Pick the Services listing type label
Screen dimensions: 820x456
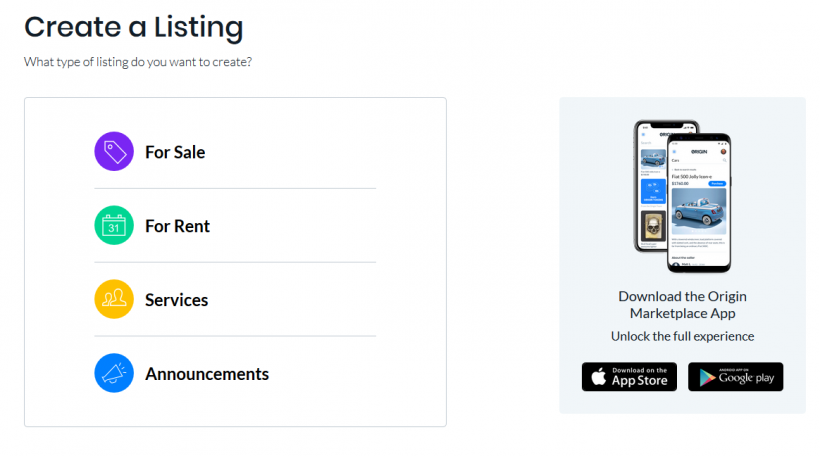[176, 301]
